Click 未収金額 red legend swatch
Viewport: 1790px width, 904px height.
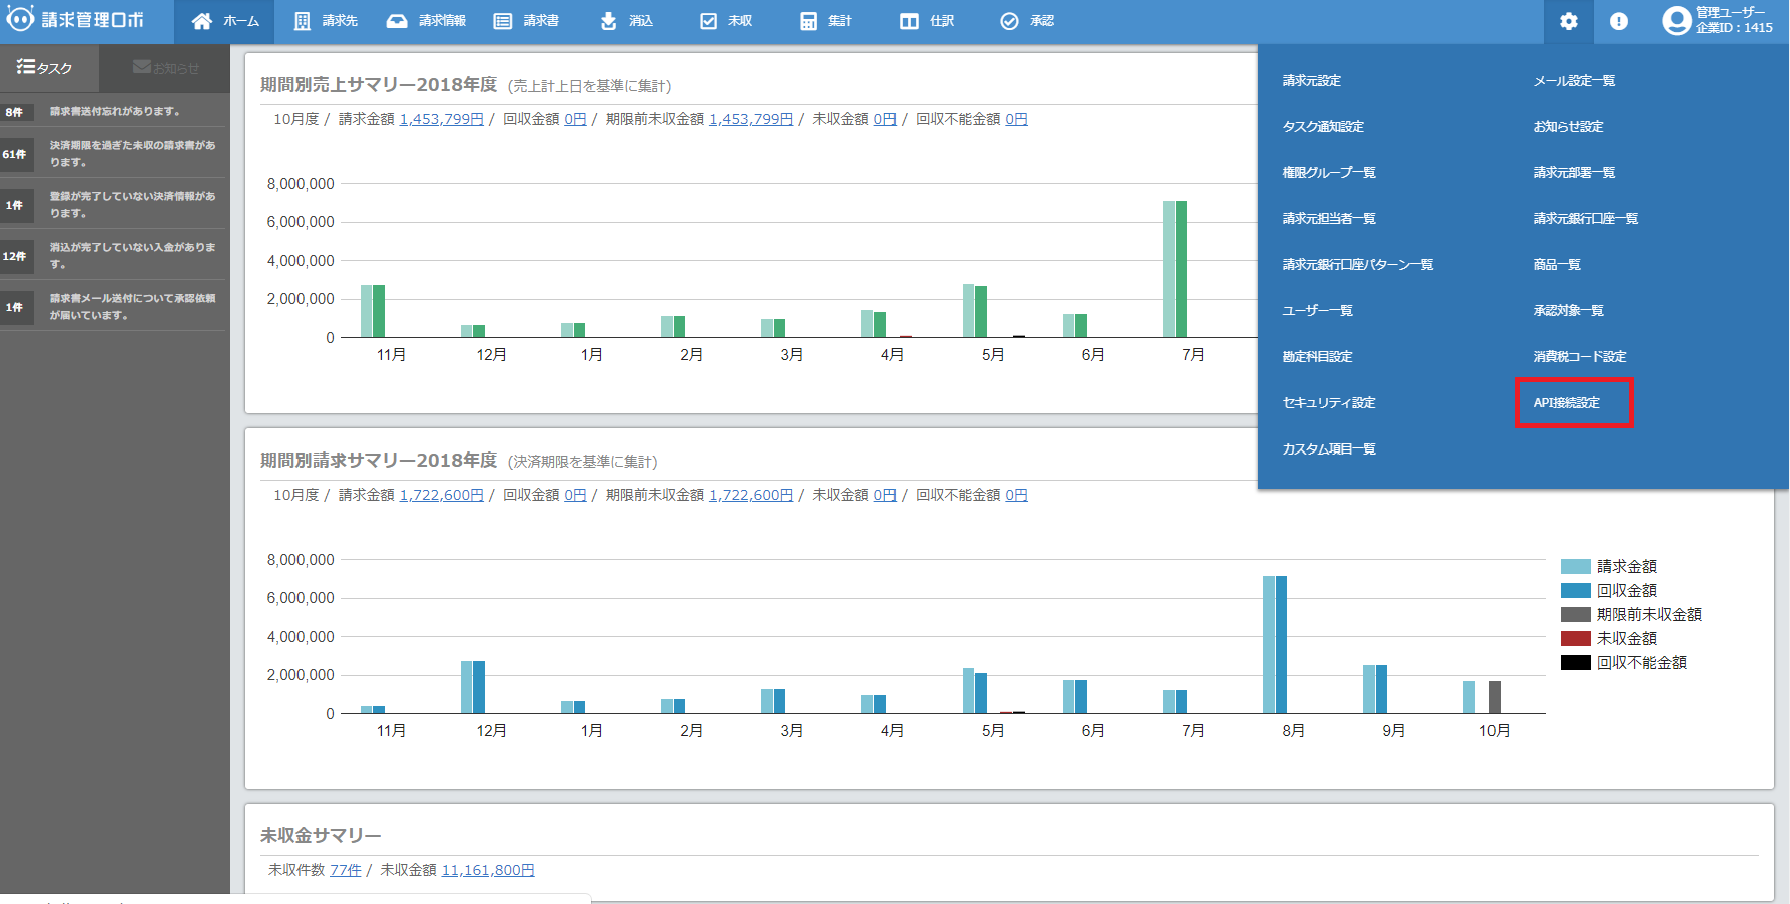tap(1576, 639)
